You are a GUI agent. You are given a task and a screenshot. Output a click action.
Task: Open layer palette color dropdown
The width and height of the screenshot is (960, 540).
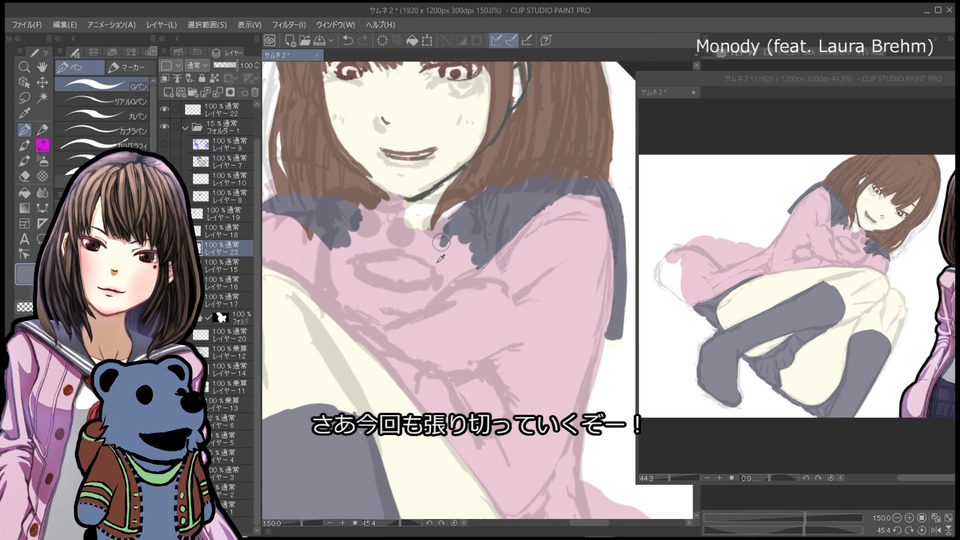(171, 65)
